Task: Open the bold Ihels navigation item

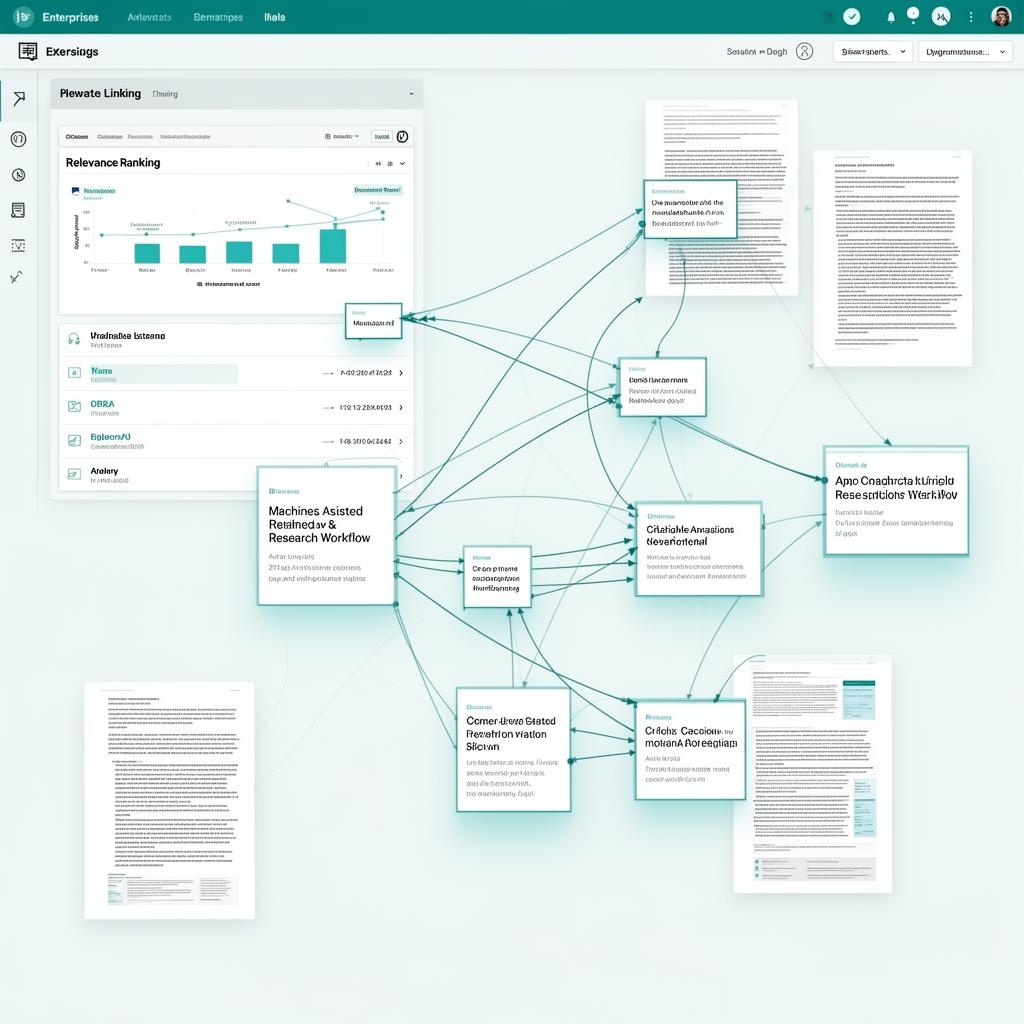Action: [x=275, y=17]
